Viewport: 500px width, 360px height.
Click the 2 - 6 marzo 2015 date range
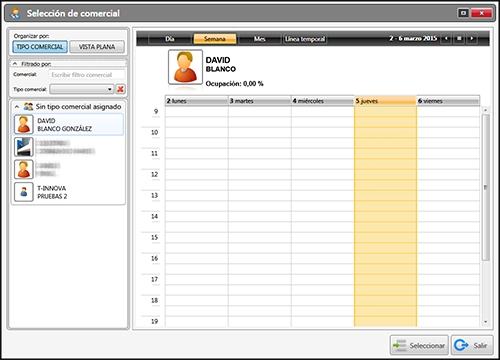click(x=413, y=38)
